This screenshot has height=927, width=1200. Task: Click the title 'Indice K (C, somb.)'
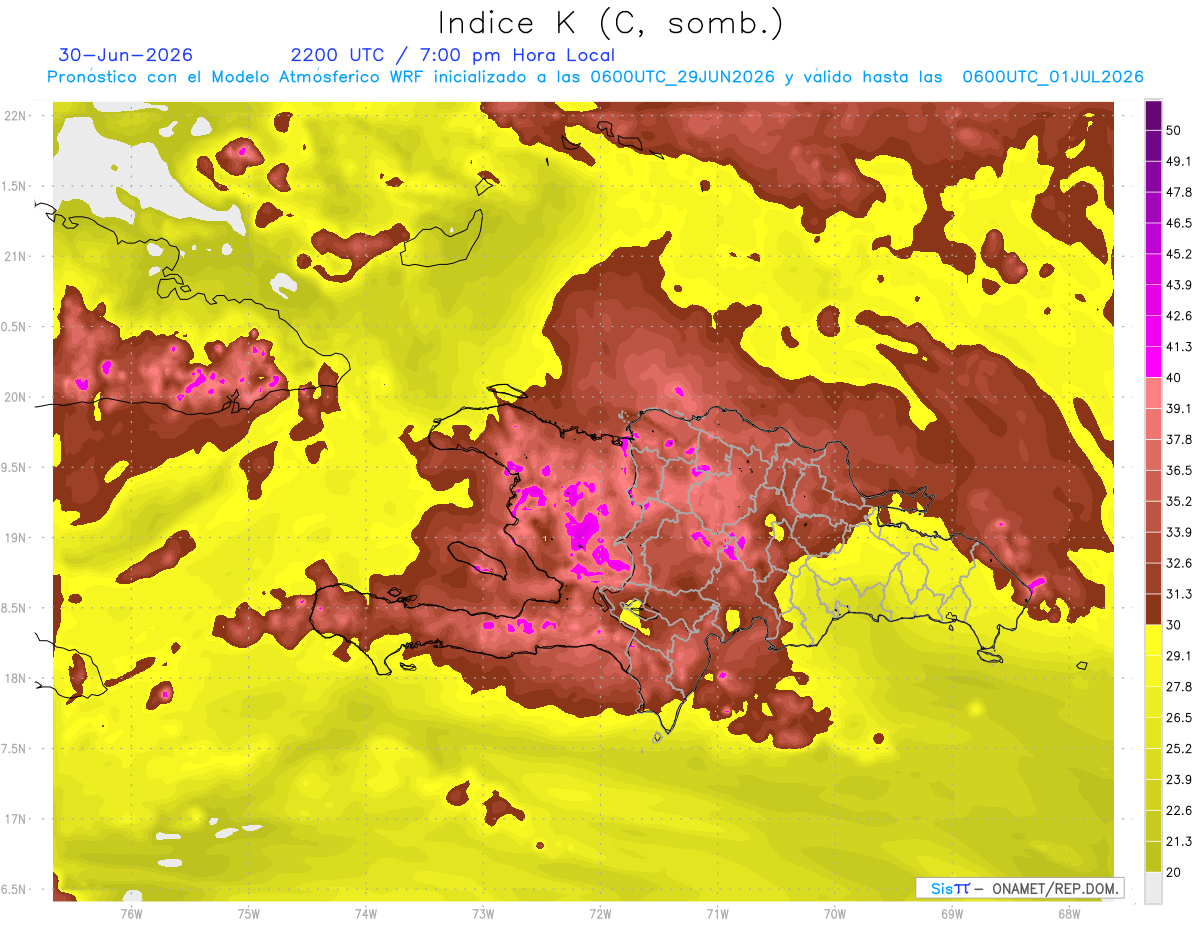coord(611,23)
